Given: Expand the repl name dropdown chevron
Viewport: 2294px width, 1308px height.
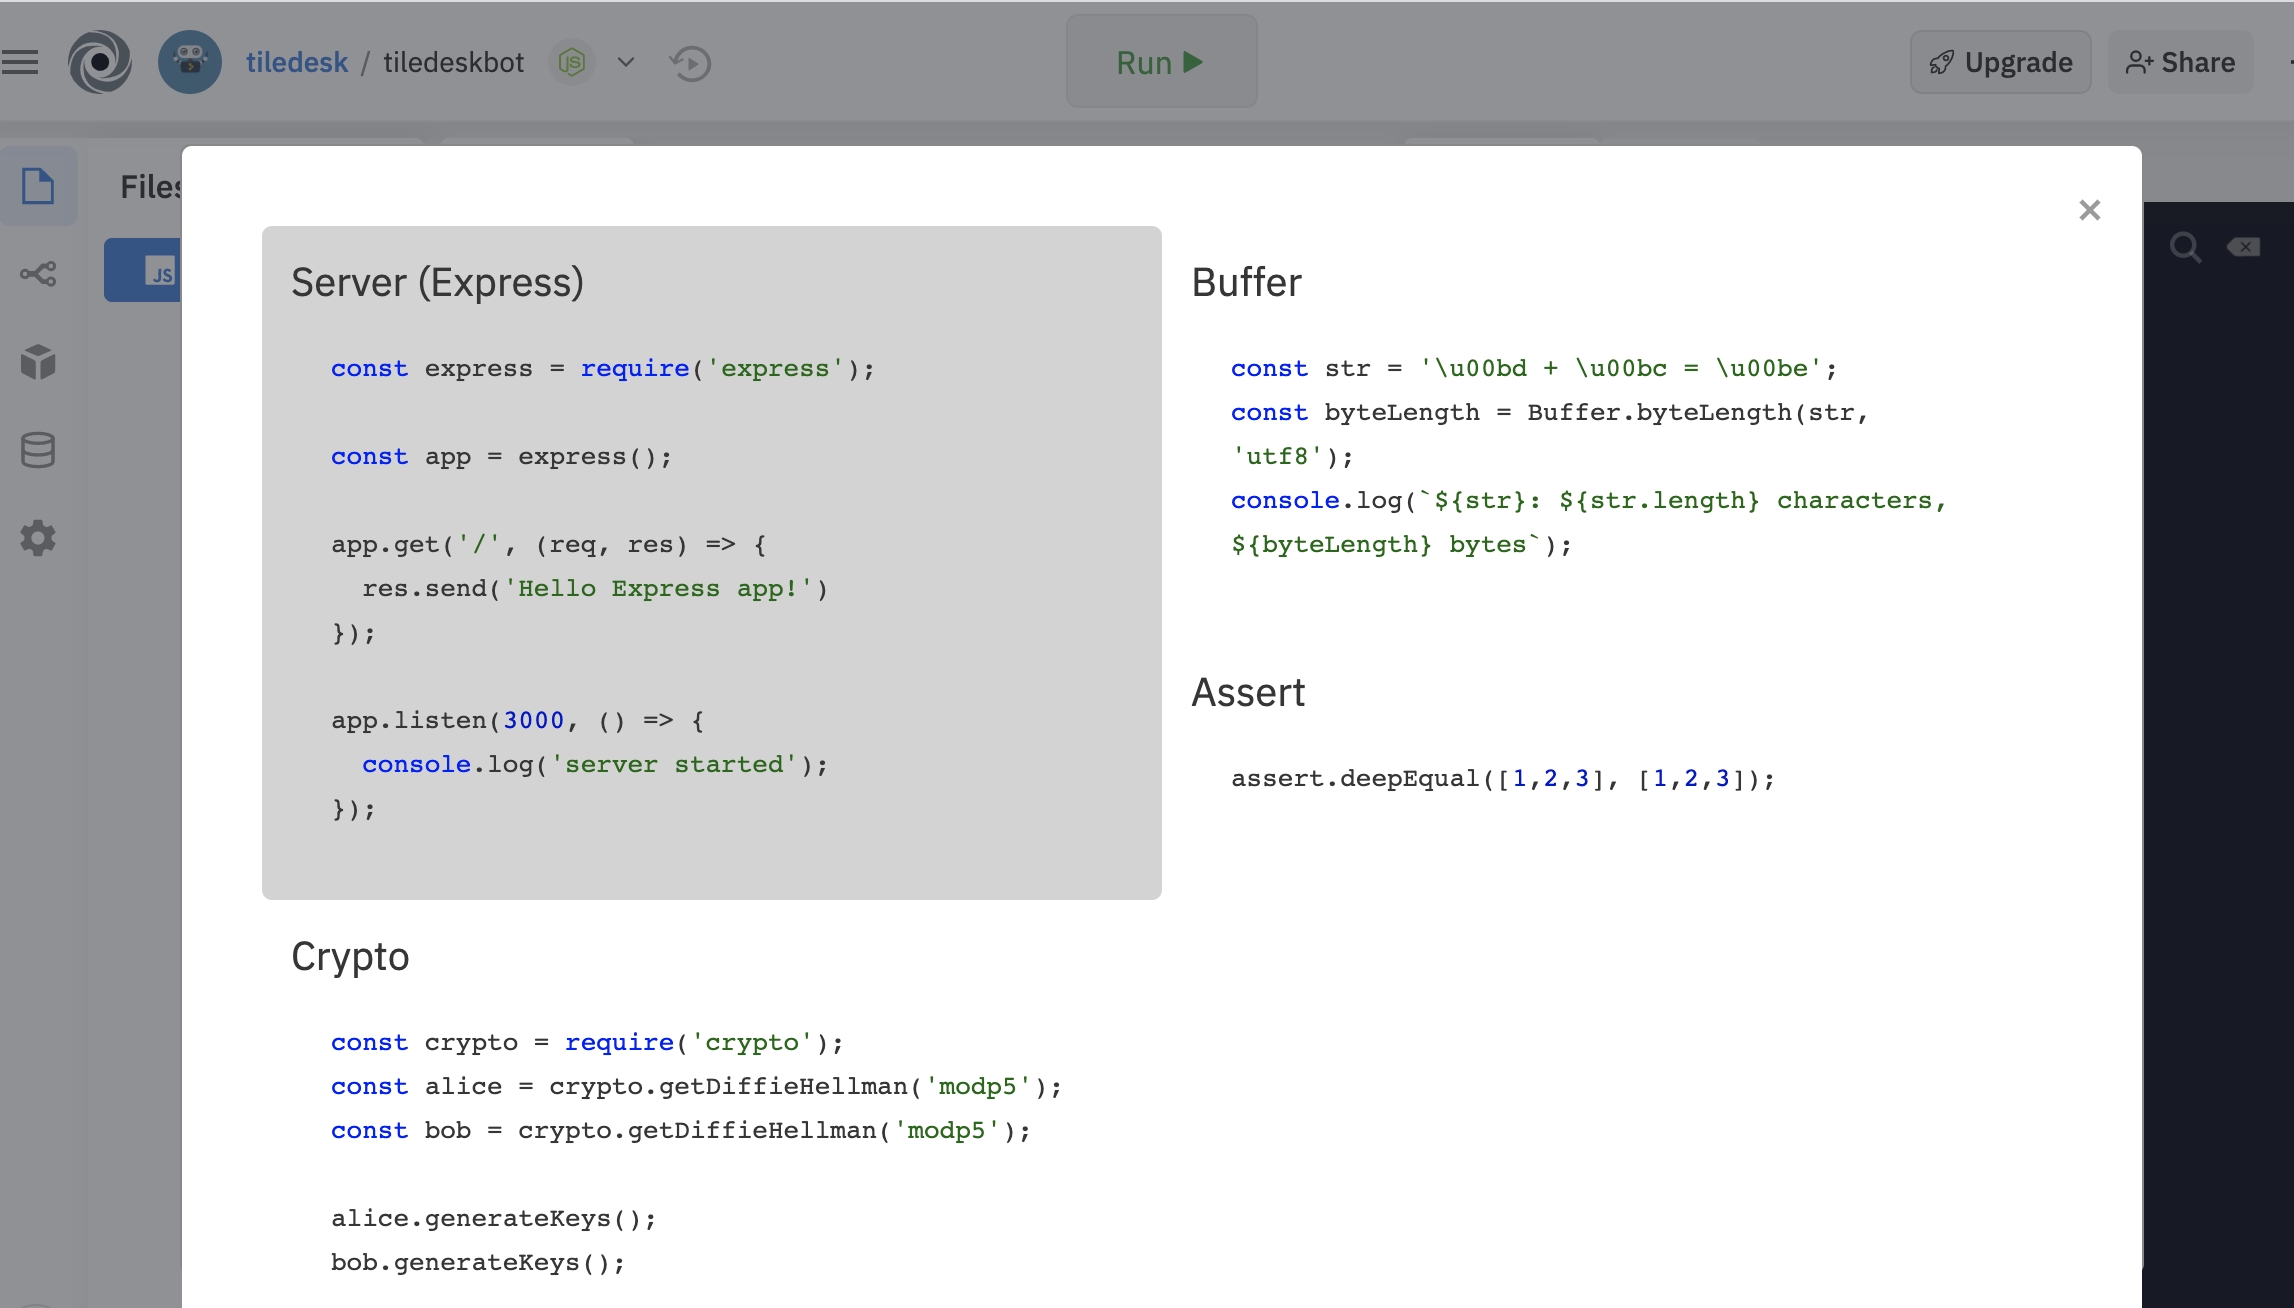Looking at the screenshot, I should click(626, 62).
